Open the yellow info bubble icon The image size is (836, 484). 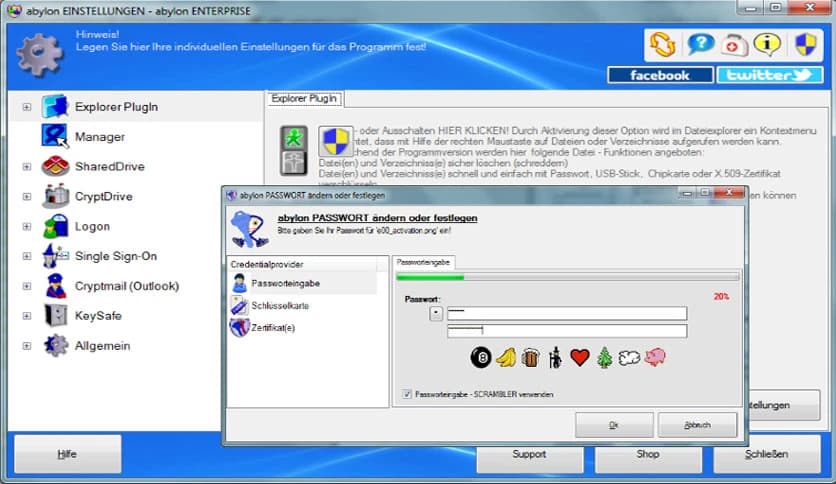768,45
